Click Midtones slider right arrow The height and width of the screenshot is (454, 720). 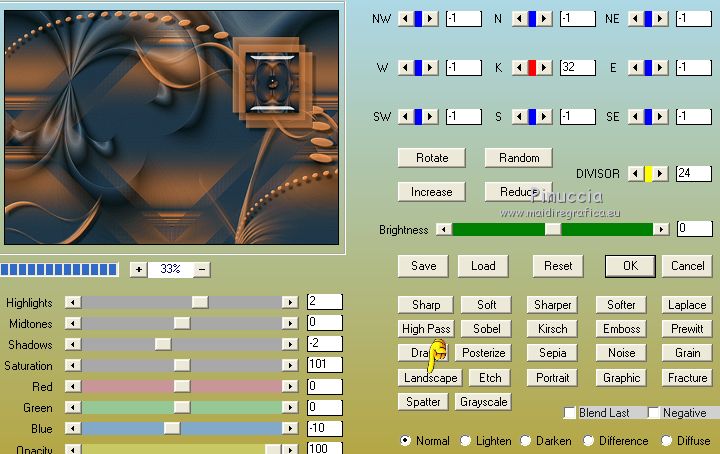coord(290,323)
